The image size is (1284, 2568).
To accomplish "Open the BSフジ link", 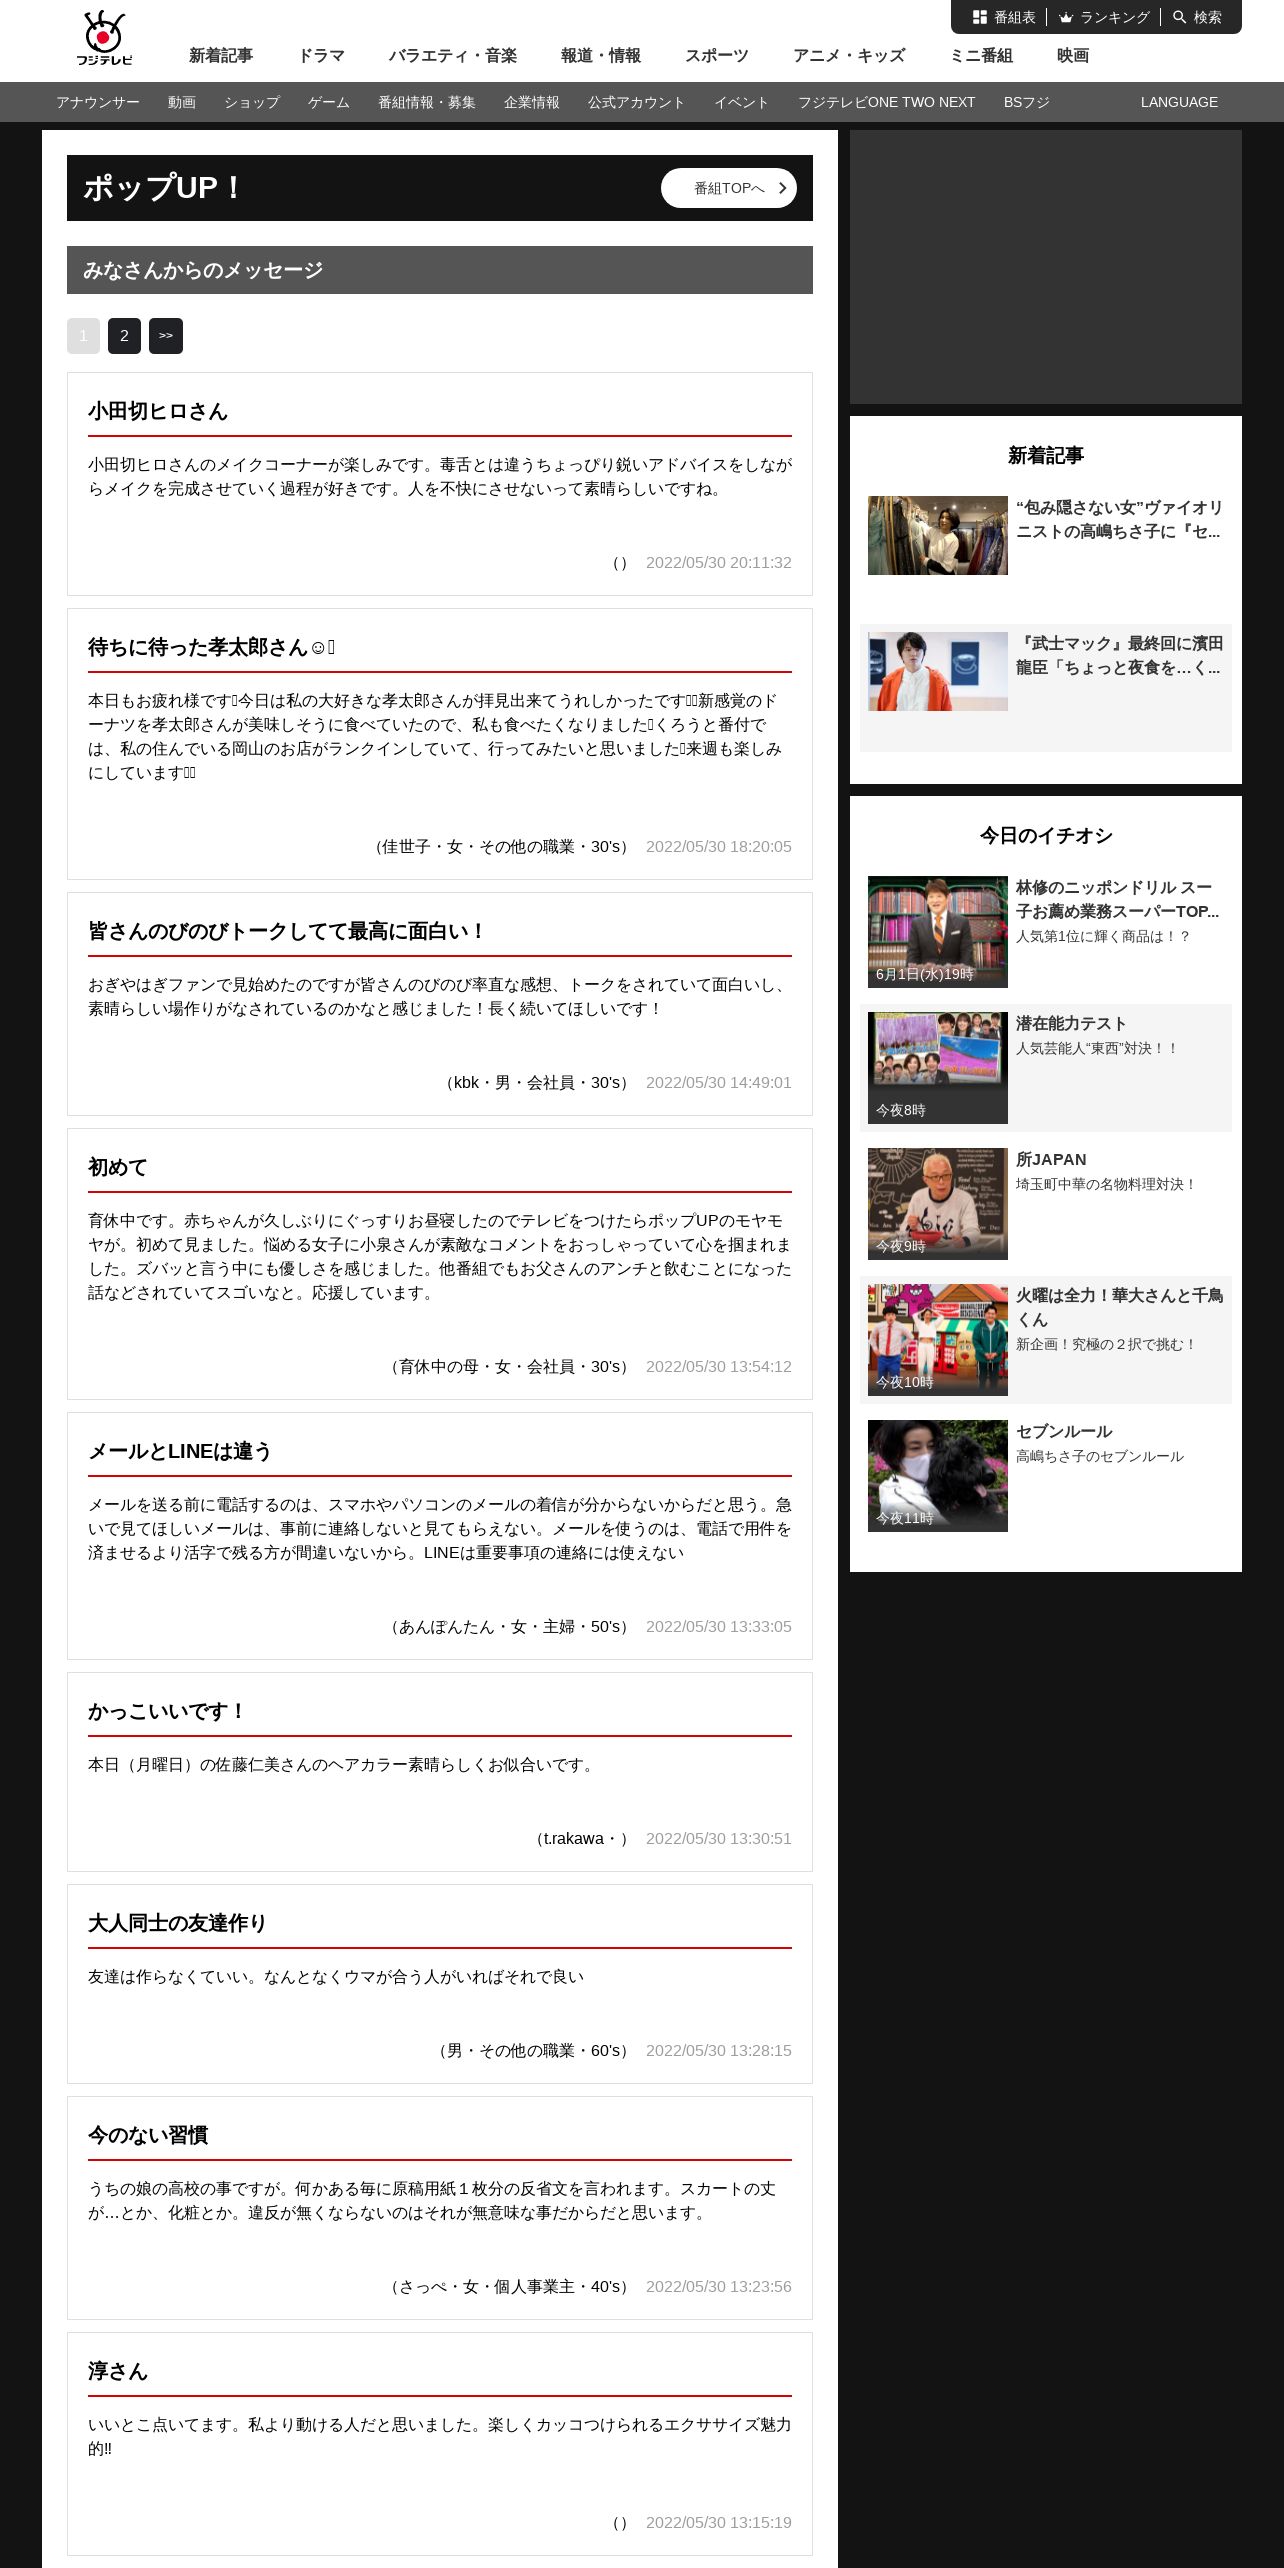I will click(1027, 102).
